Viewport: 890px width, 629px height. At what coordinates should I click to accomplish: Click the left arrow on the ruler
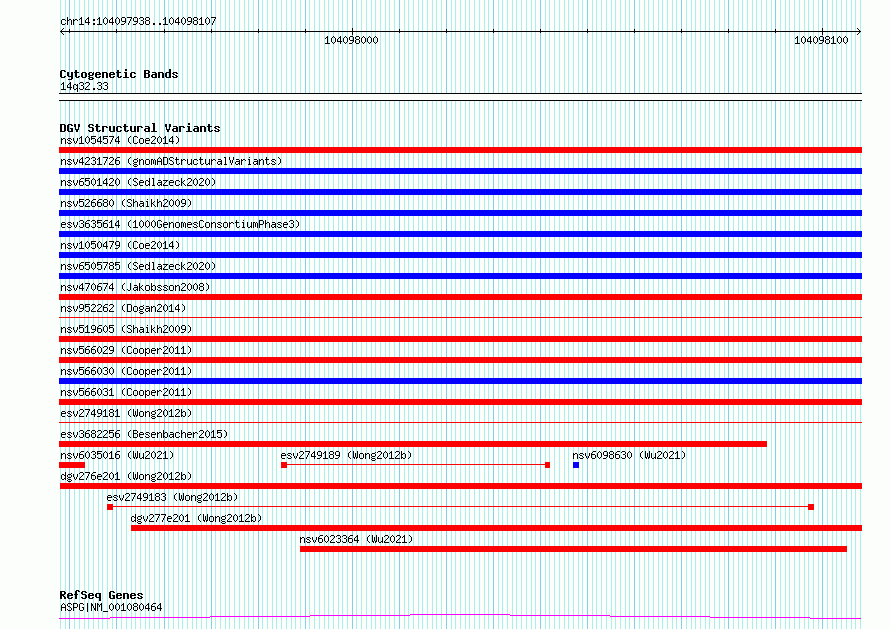pyautogui.click(x=63, y=32)
